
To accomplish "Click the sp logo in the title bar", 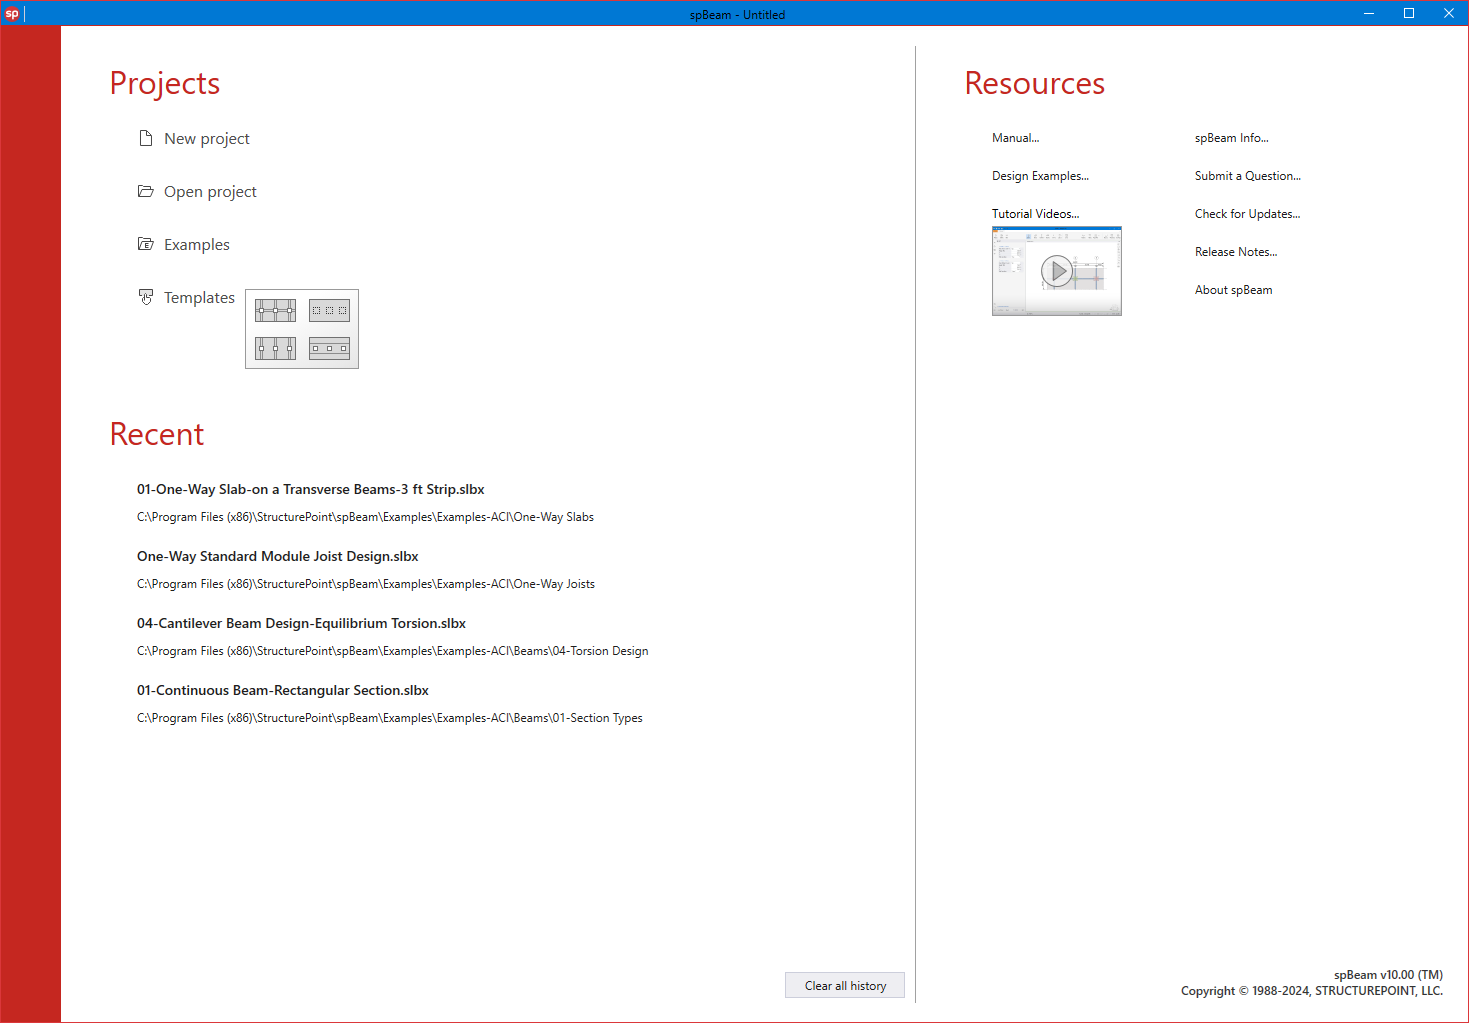I will [12, 14].
